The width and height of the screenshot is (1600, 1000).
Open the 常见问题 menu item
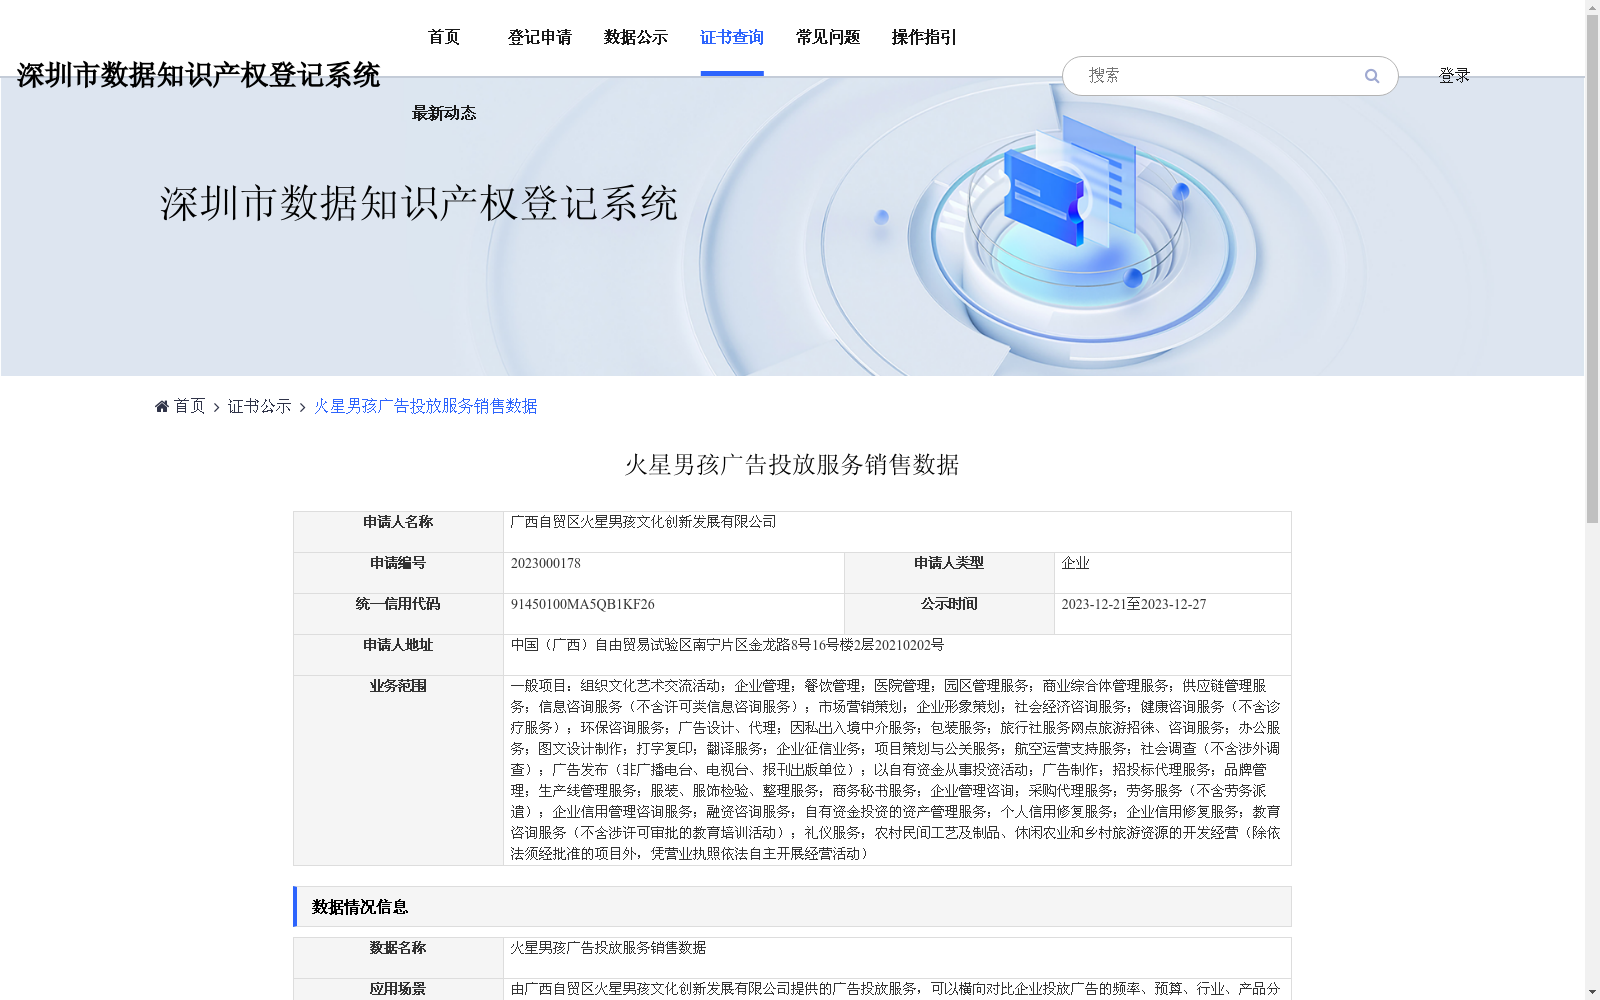(828, 37)
